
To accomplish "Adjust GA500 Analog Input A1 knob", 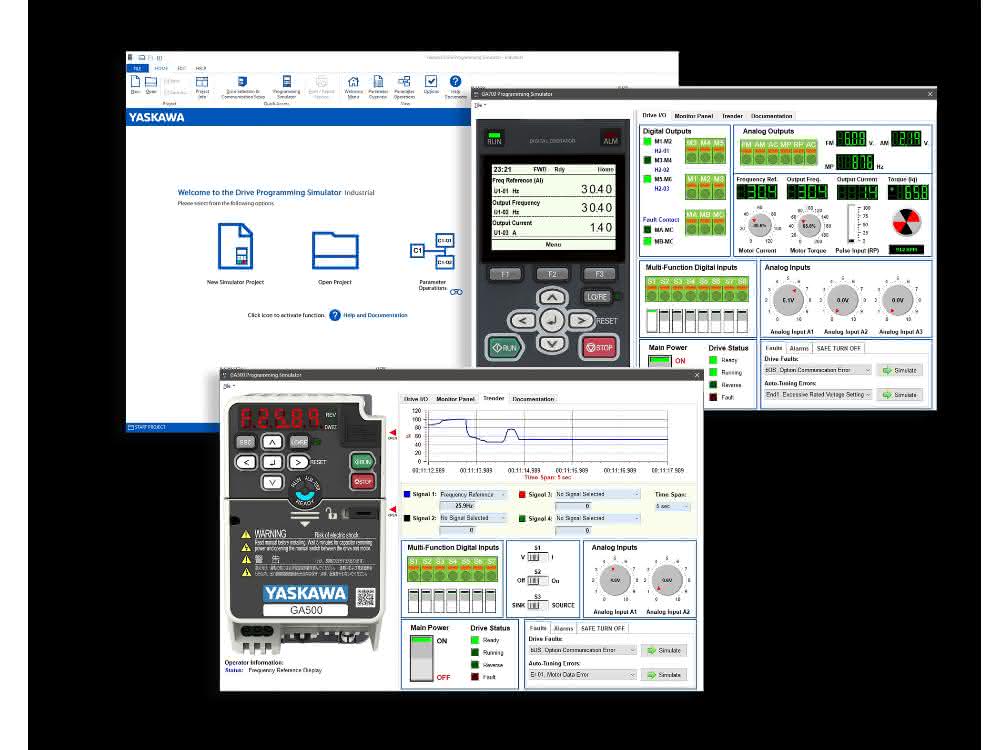I will click(615, 580).
